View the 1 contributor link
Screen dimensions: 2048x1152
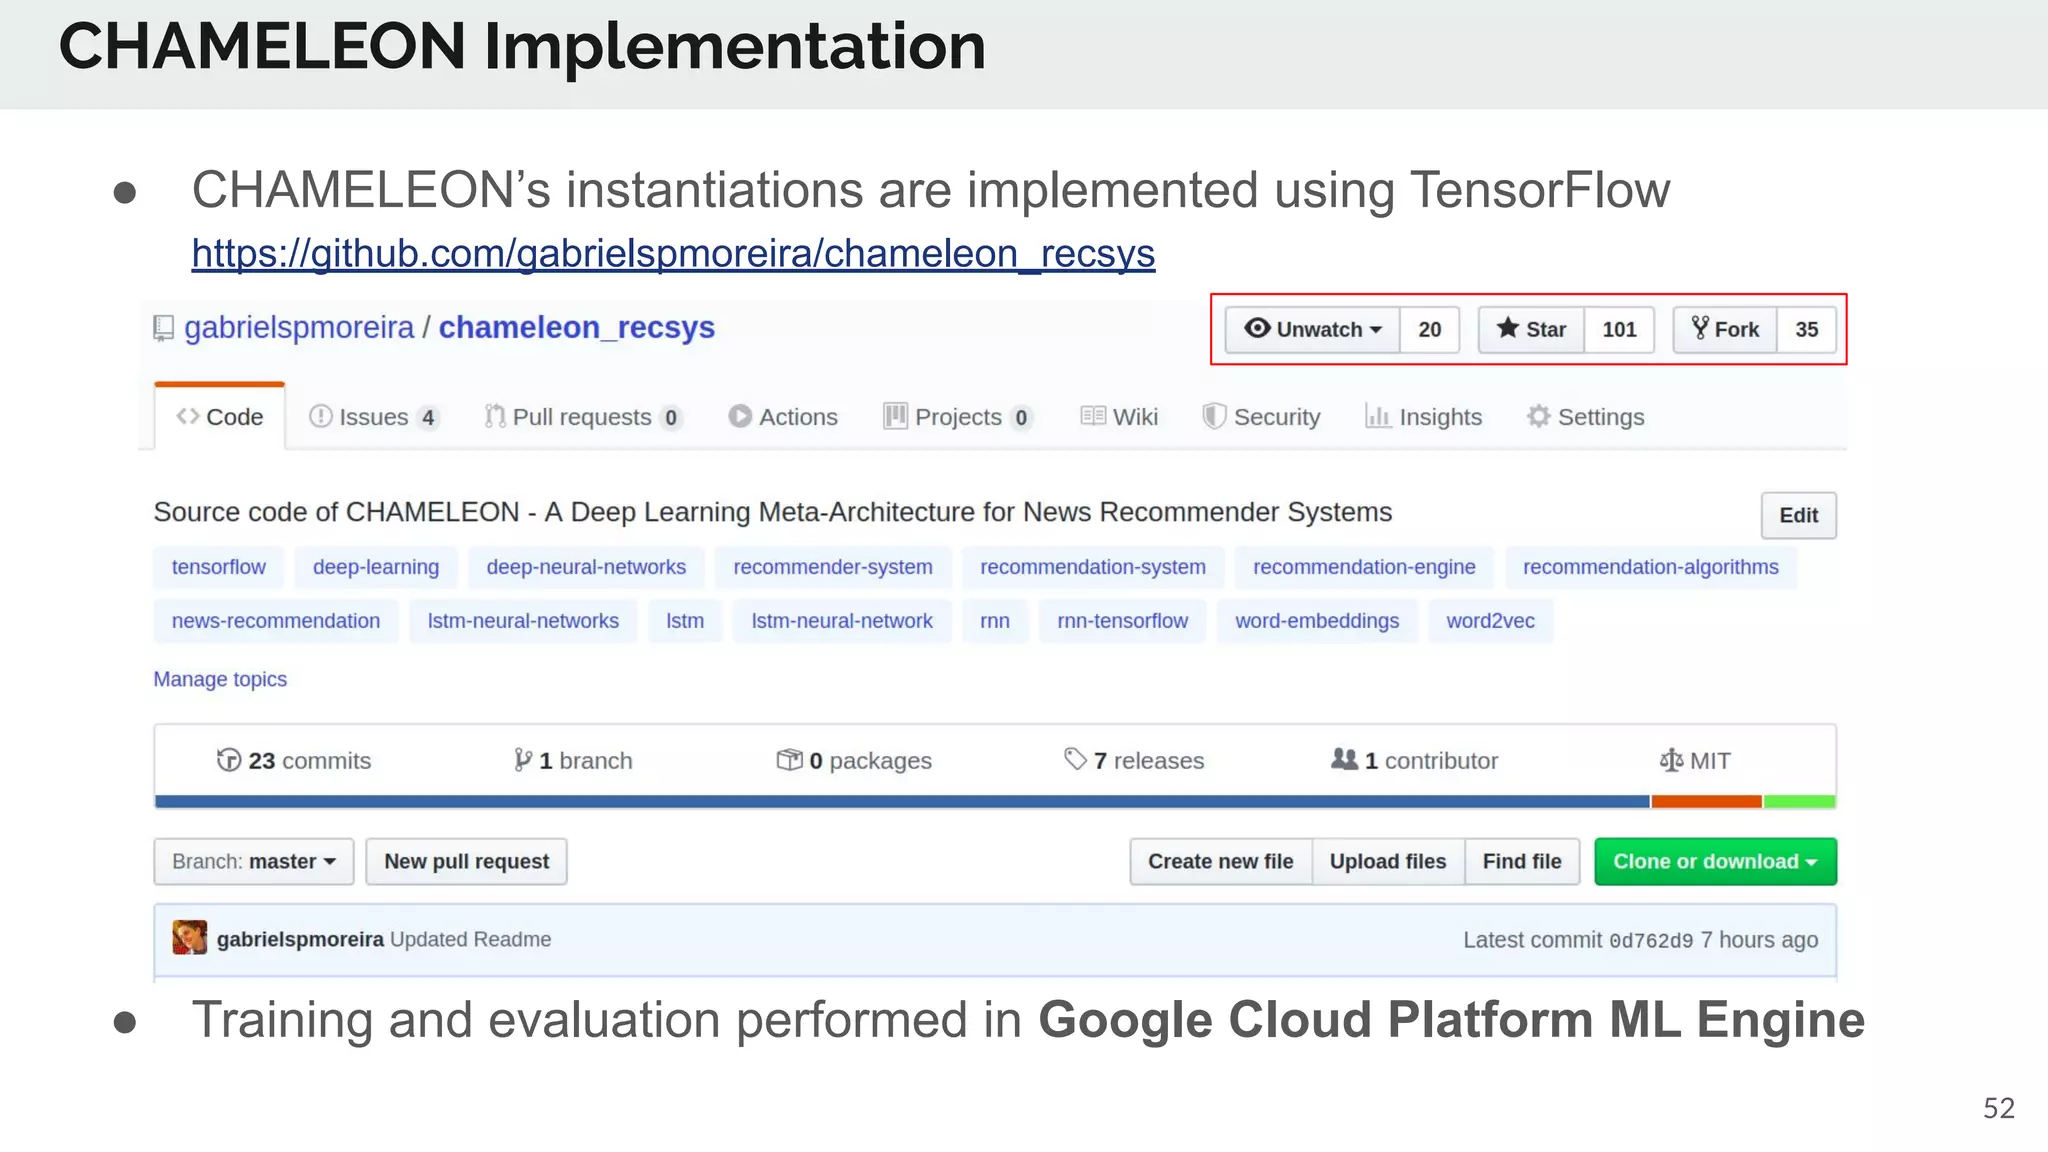[x=1415, y=761]
